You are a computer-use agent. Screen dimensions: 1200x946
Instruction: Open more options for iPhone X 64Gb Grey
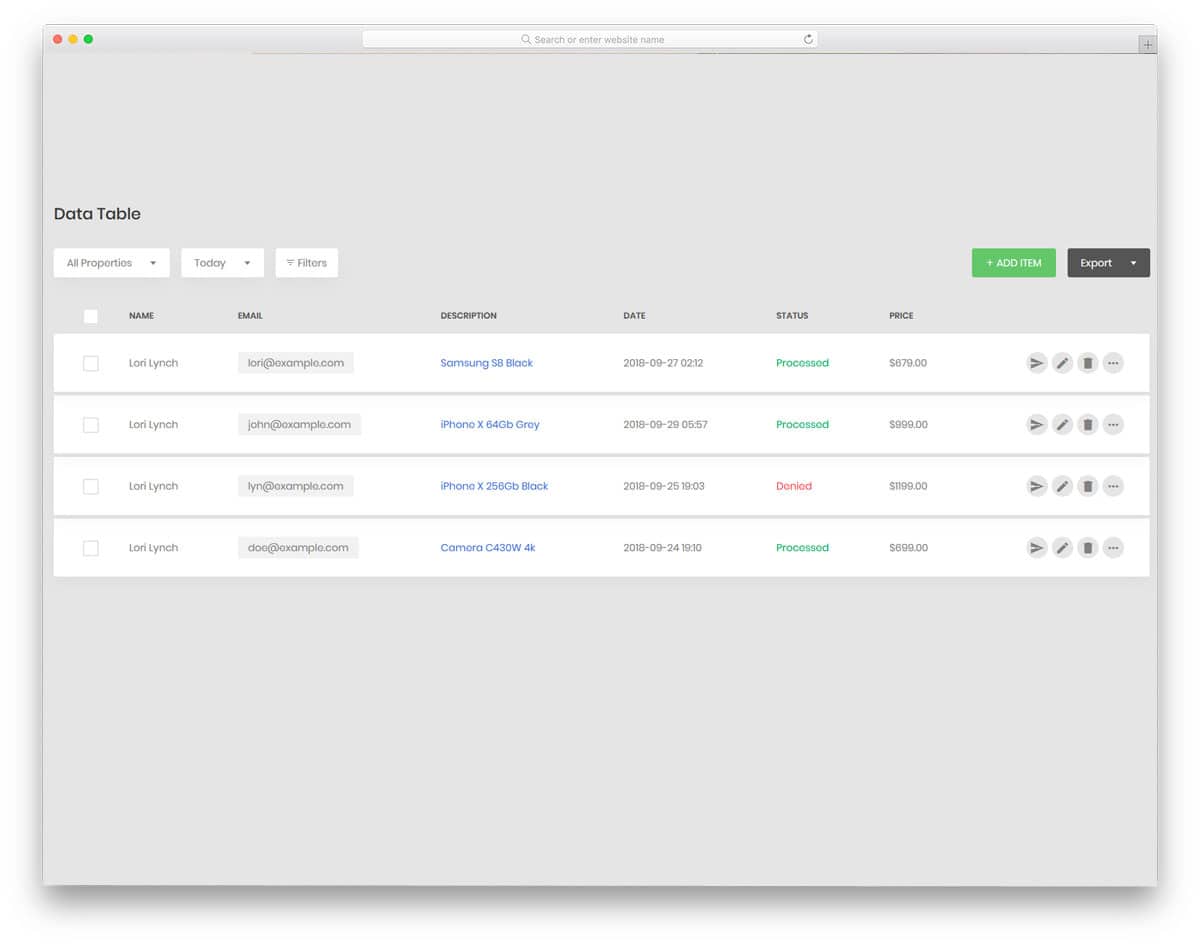1113,425
